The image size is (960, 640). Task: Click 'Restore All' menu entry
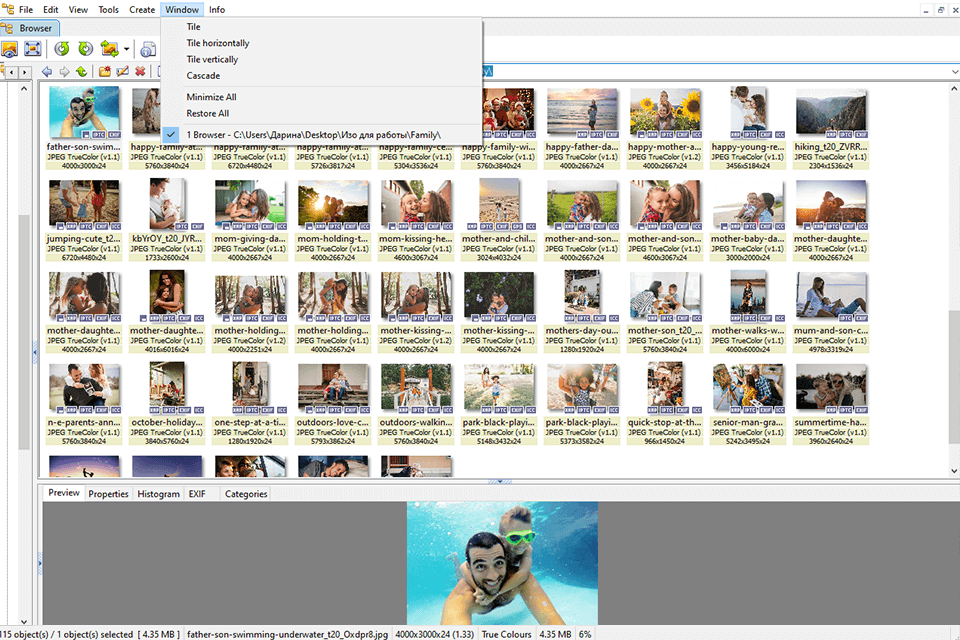(208, 113)
